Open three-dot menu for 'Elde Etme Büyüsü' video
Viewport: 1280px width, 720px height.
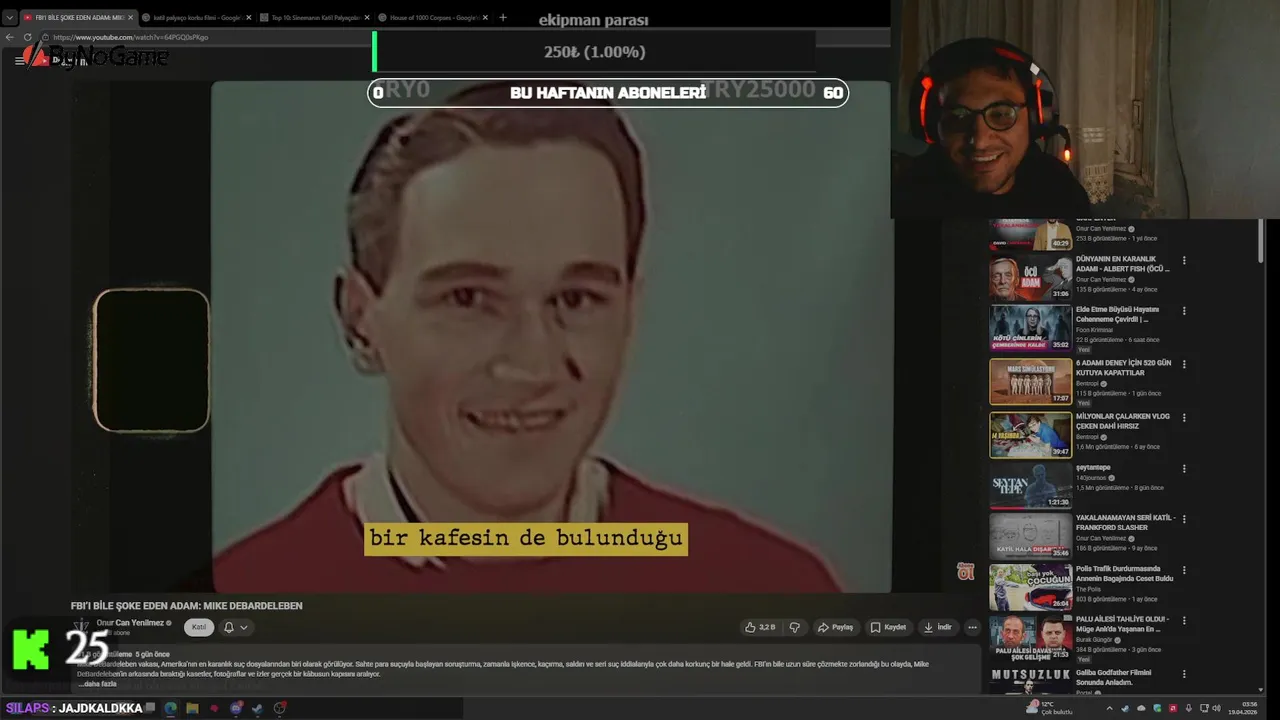pos(1184,311)
